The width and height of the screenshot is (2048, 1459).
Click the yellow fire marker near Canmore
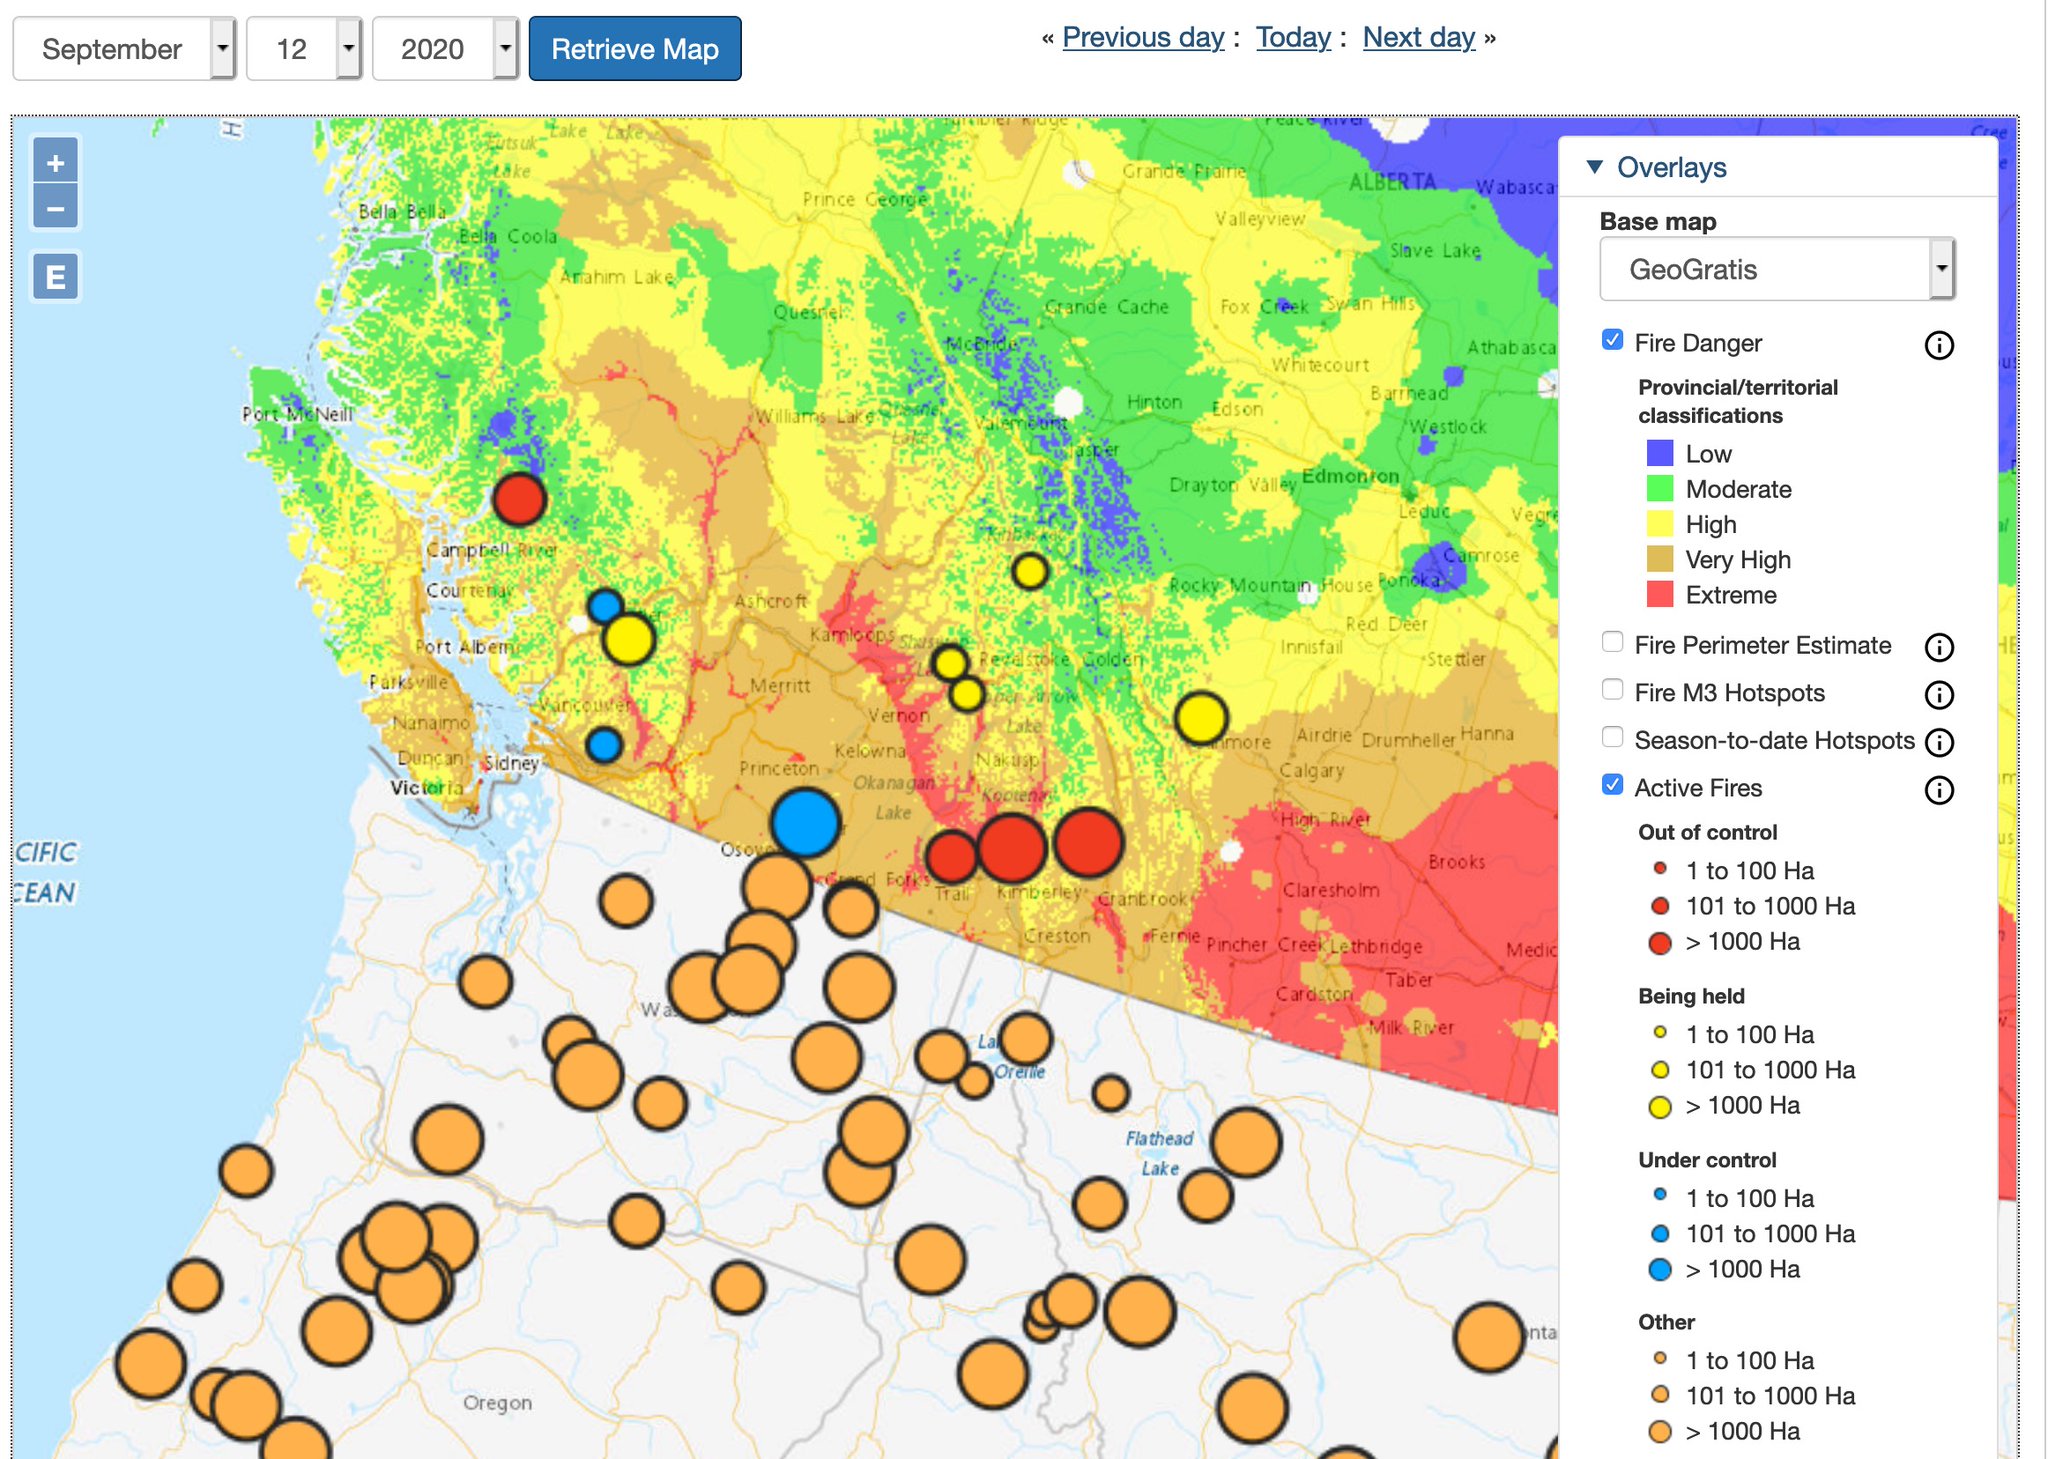coord(1201,718)
